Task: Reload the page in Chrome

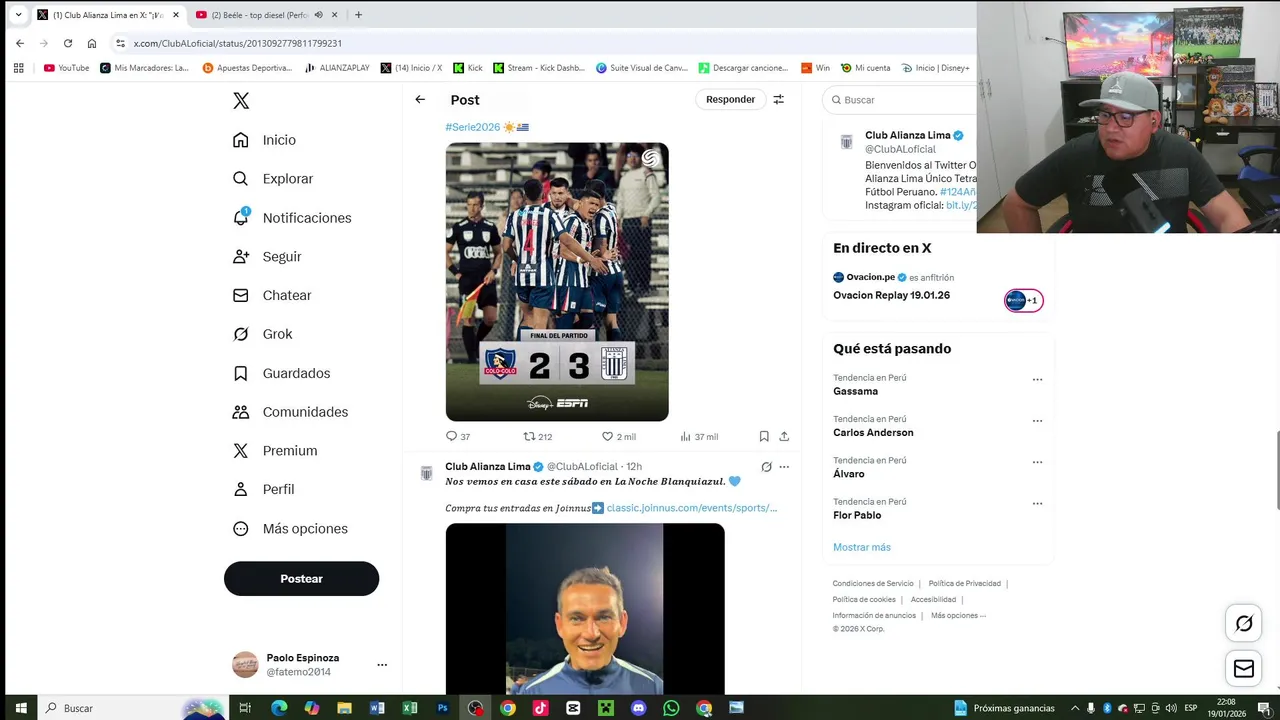Action: 68,43
